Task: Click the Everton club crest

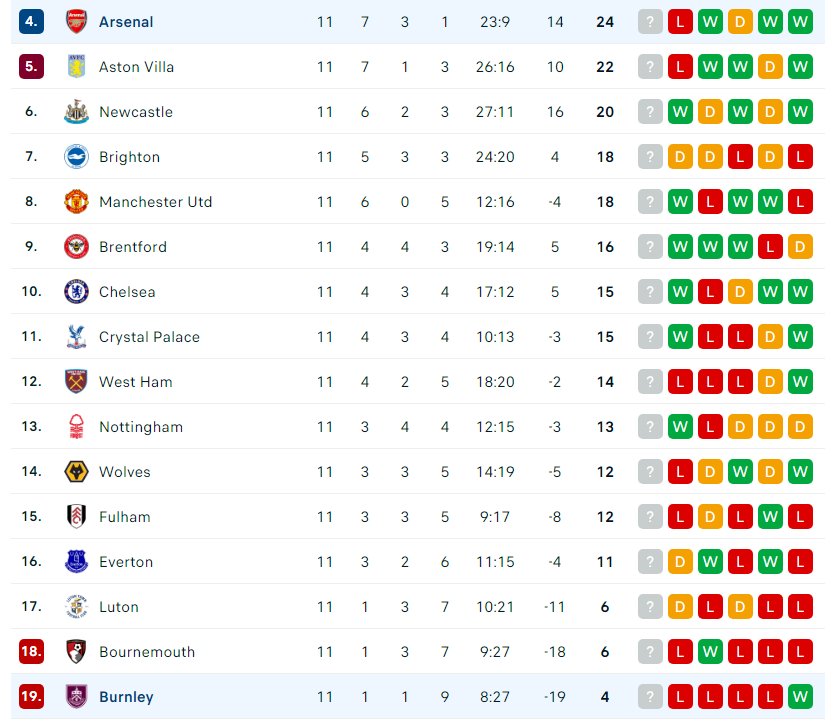Action: 76,561
